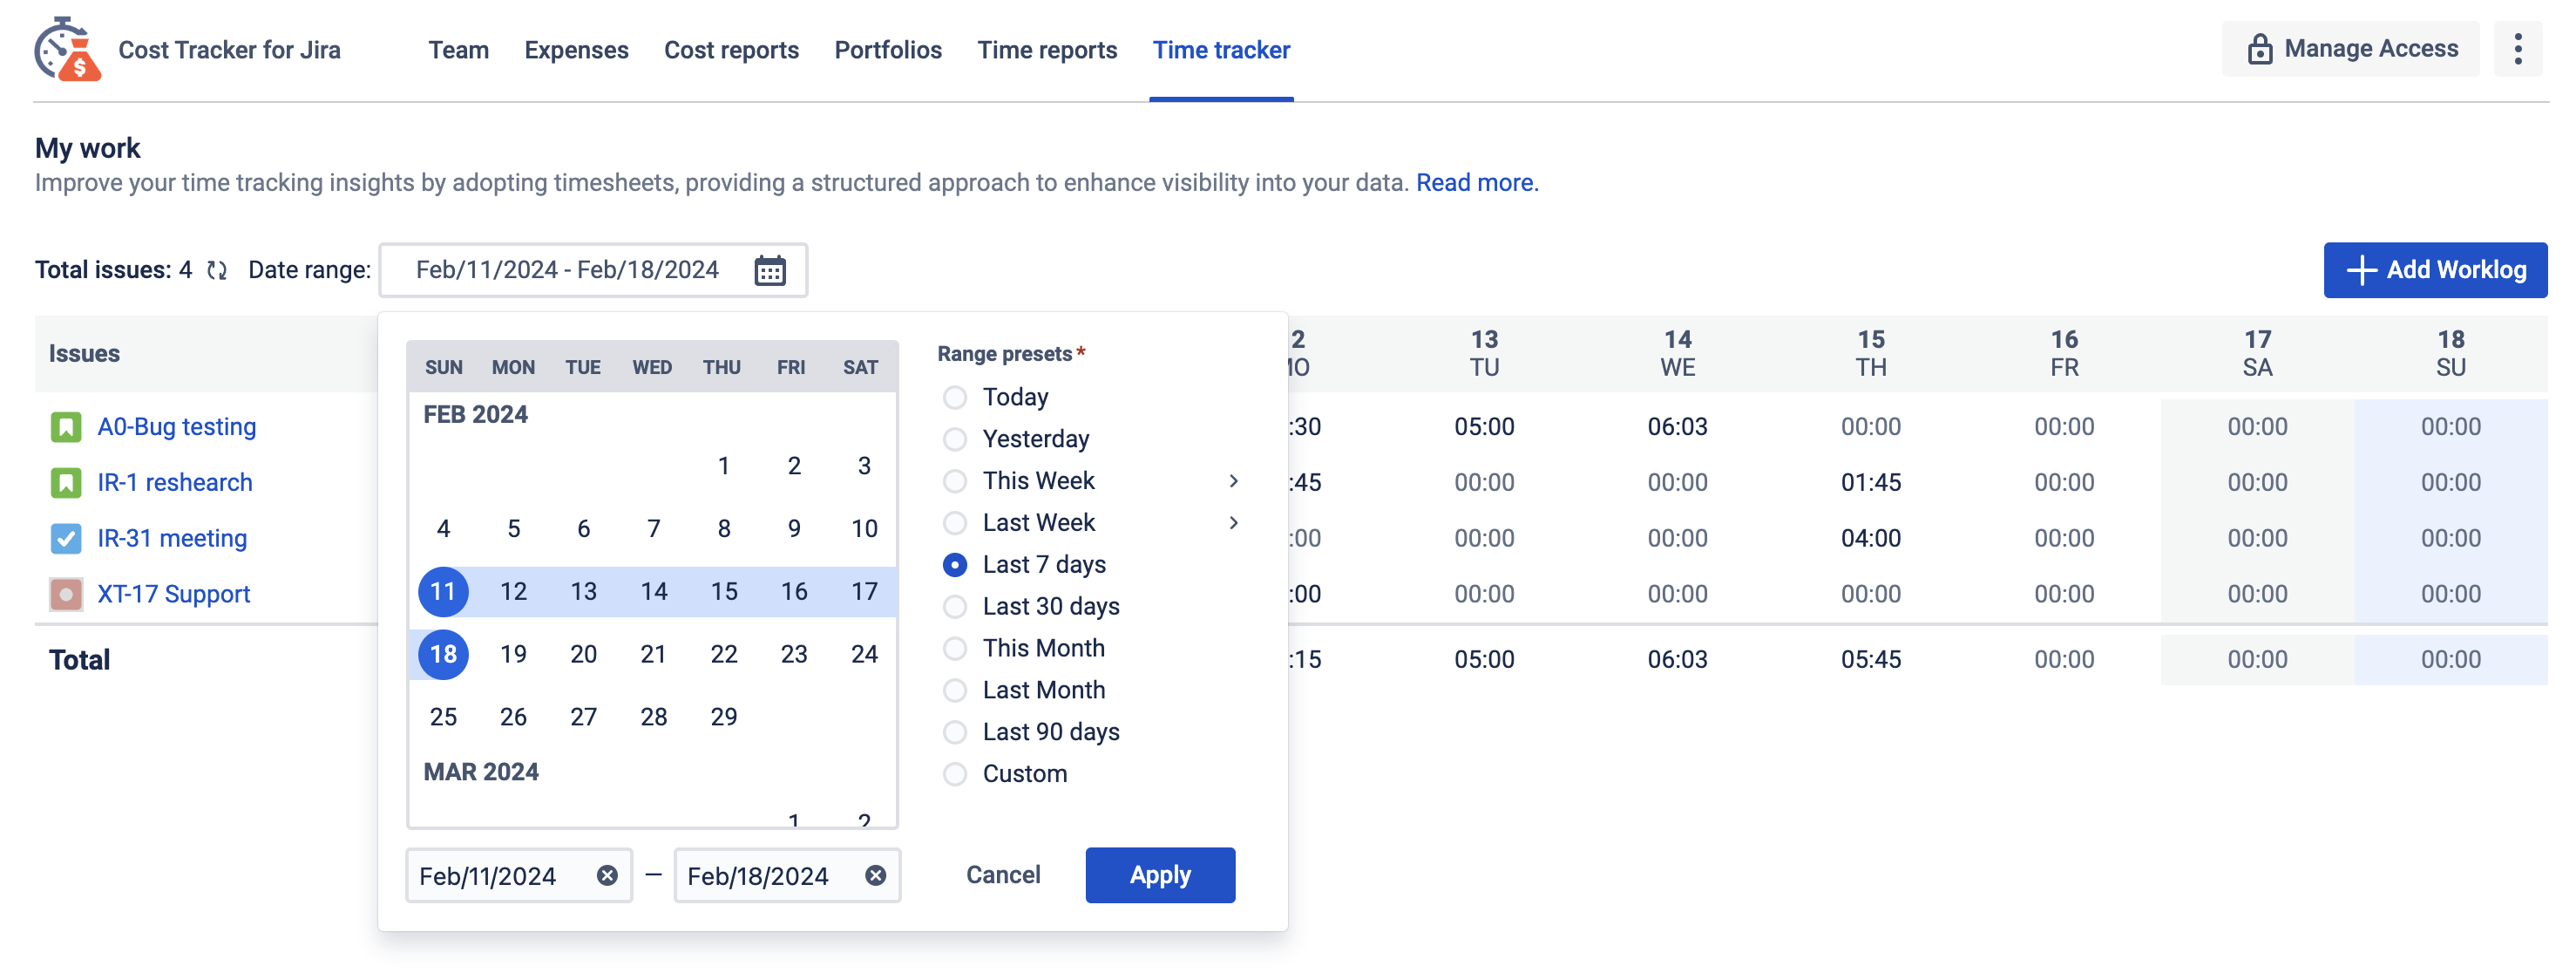Open the Time reports tab
2576x973 pixels.
[x=1047, y=50]
